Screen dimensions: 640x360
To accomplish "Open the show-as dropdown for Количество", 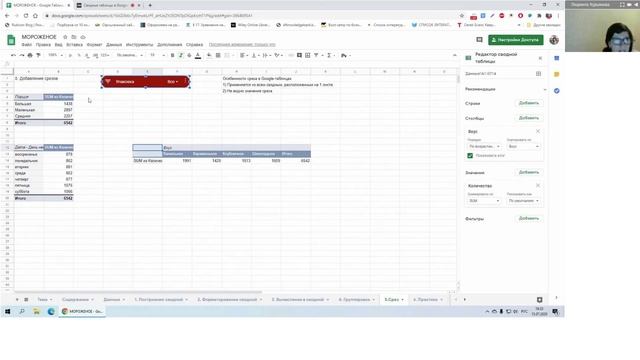I will tap(523, 201).
